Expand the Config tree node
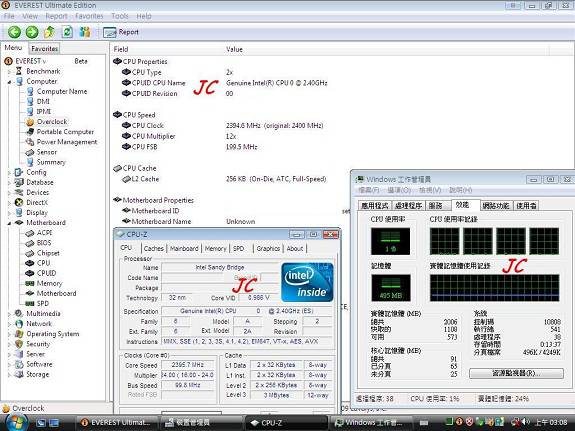Viewport: 575px width, 431px height. 9,172
